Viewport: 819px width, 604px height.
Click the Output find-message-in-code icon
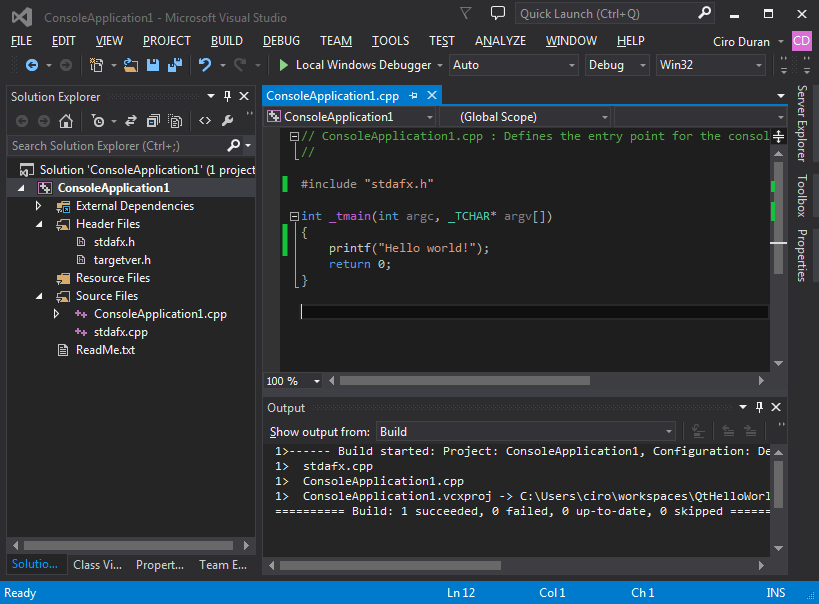tap(698, 432)
